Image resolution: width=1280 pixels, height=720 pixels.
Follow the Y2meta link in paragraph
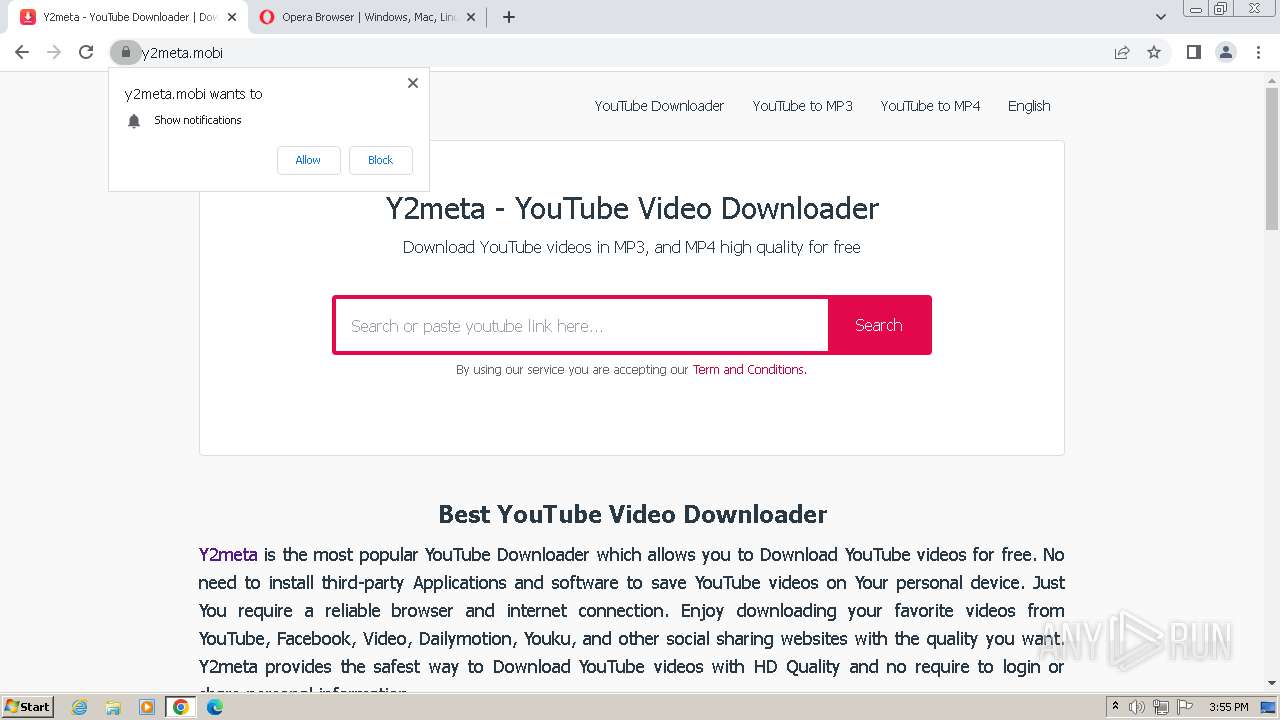pyautogui.click(x=228, y=554)
